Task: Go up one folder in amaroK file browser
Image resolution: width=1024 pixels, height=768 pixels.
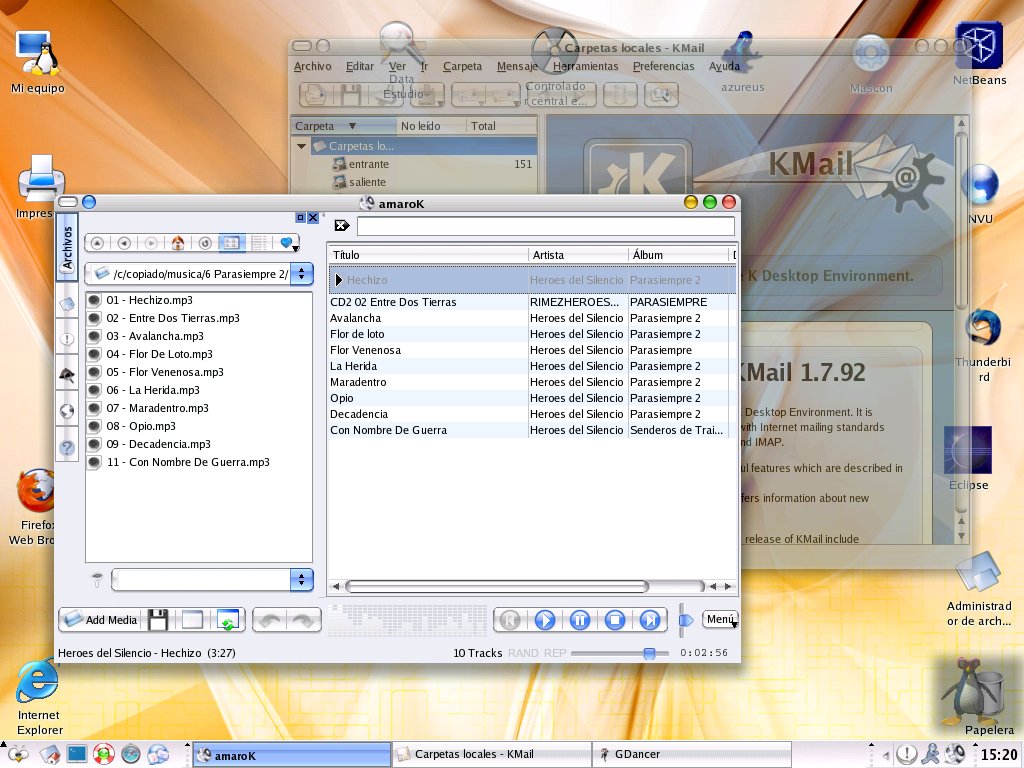Action: point(97,243)
